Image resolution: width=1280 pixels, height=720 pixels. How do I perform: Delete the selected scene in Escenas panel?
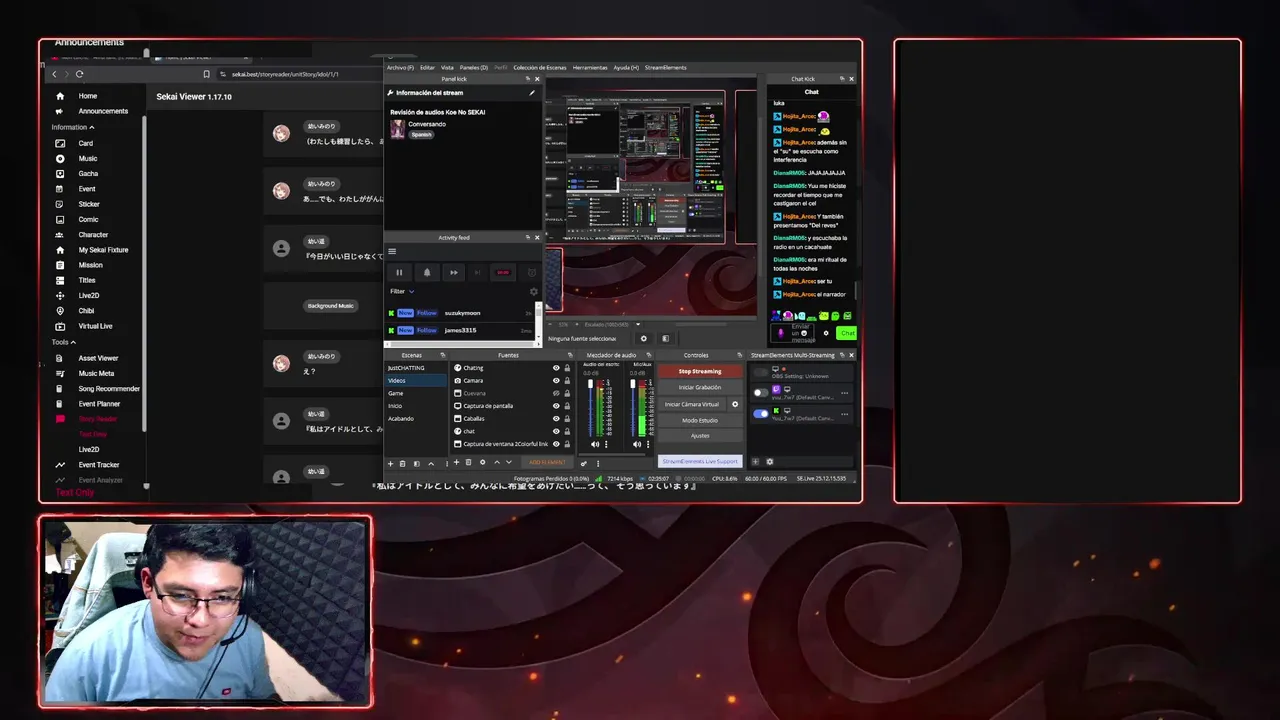coord(402,463)
